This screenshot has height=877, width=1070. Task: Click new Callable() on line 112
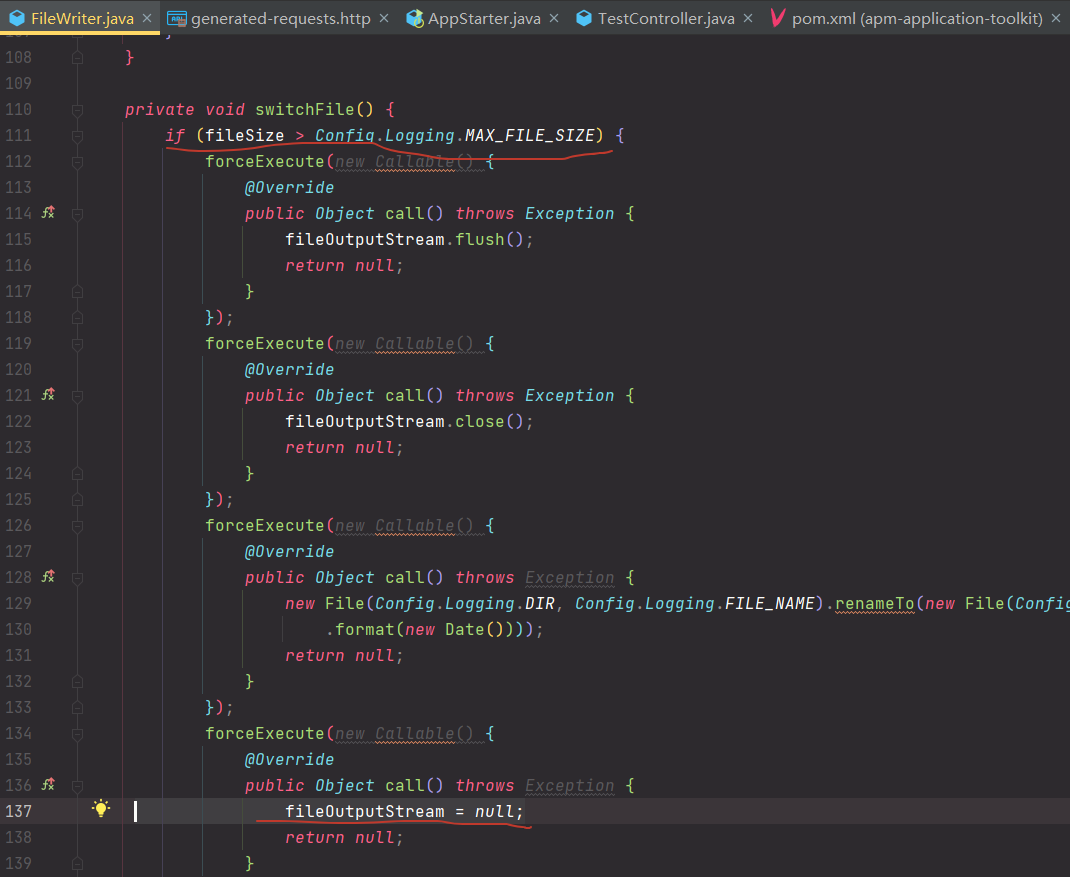[x=404, y=162]
